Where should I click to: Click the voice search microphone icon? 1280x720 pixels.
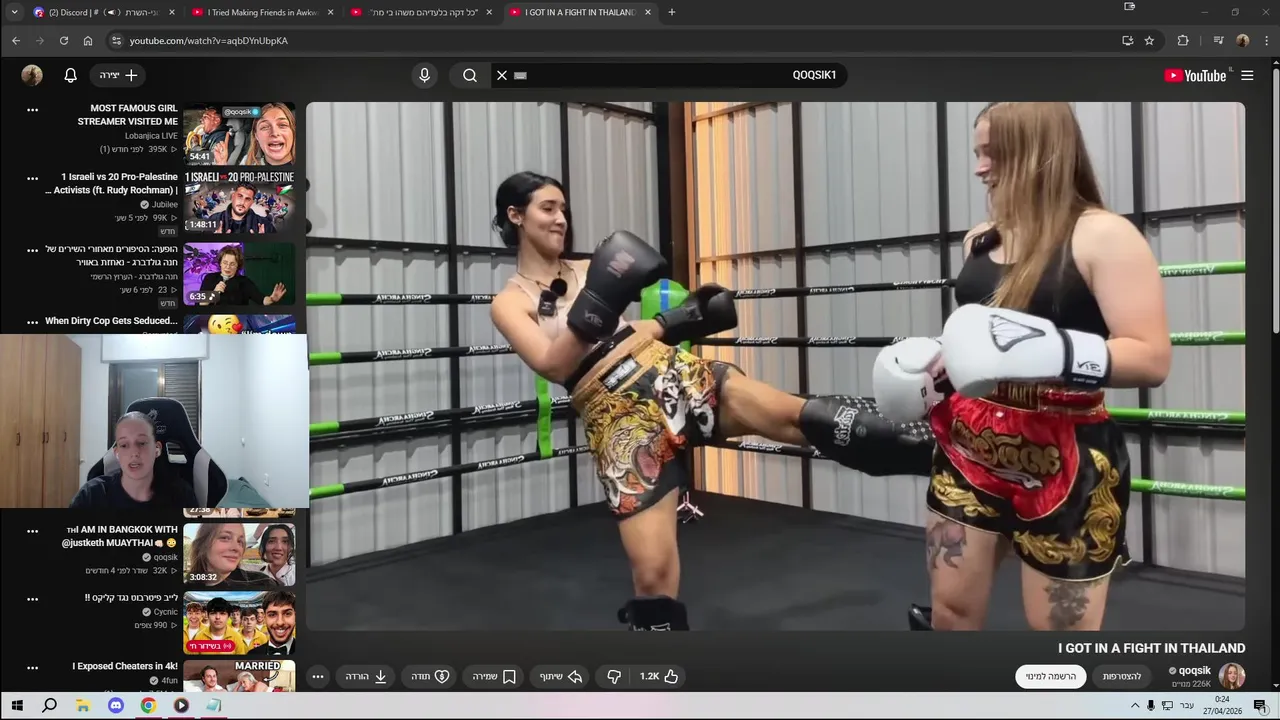click(424, 75)
